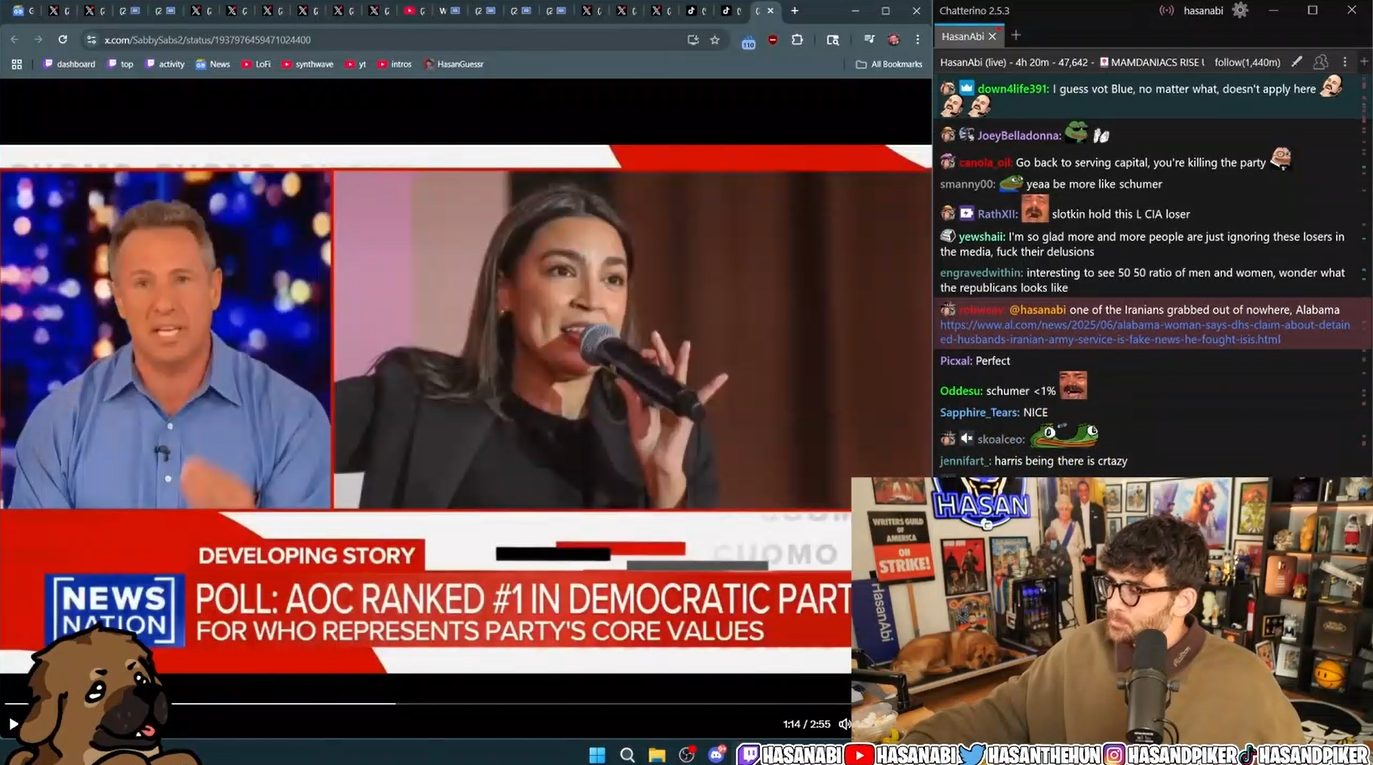Viewport: 1373px width, 765px height.
Task: Open Discord from the taskbar
Action: point(716,755)
